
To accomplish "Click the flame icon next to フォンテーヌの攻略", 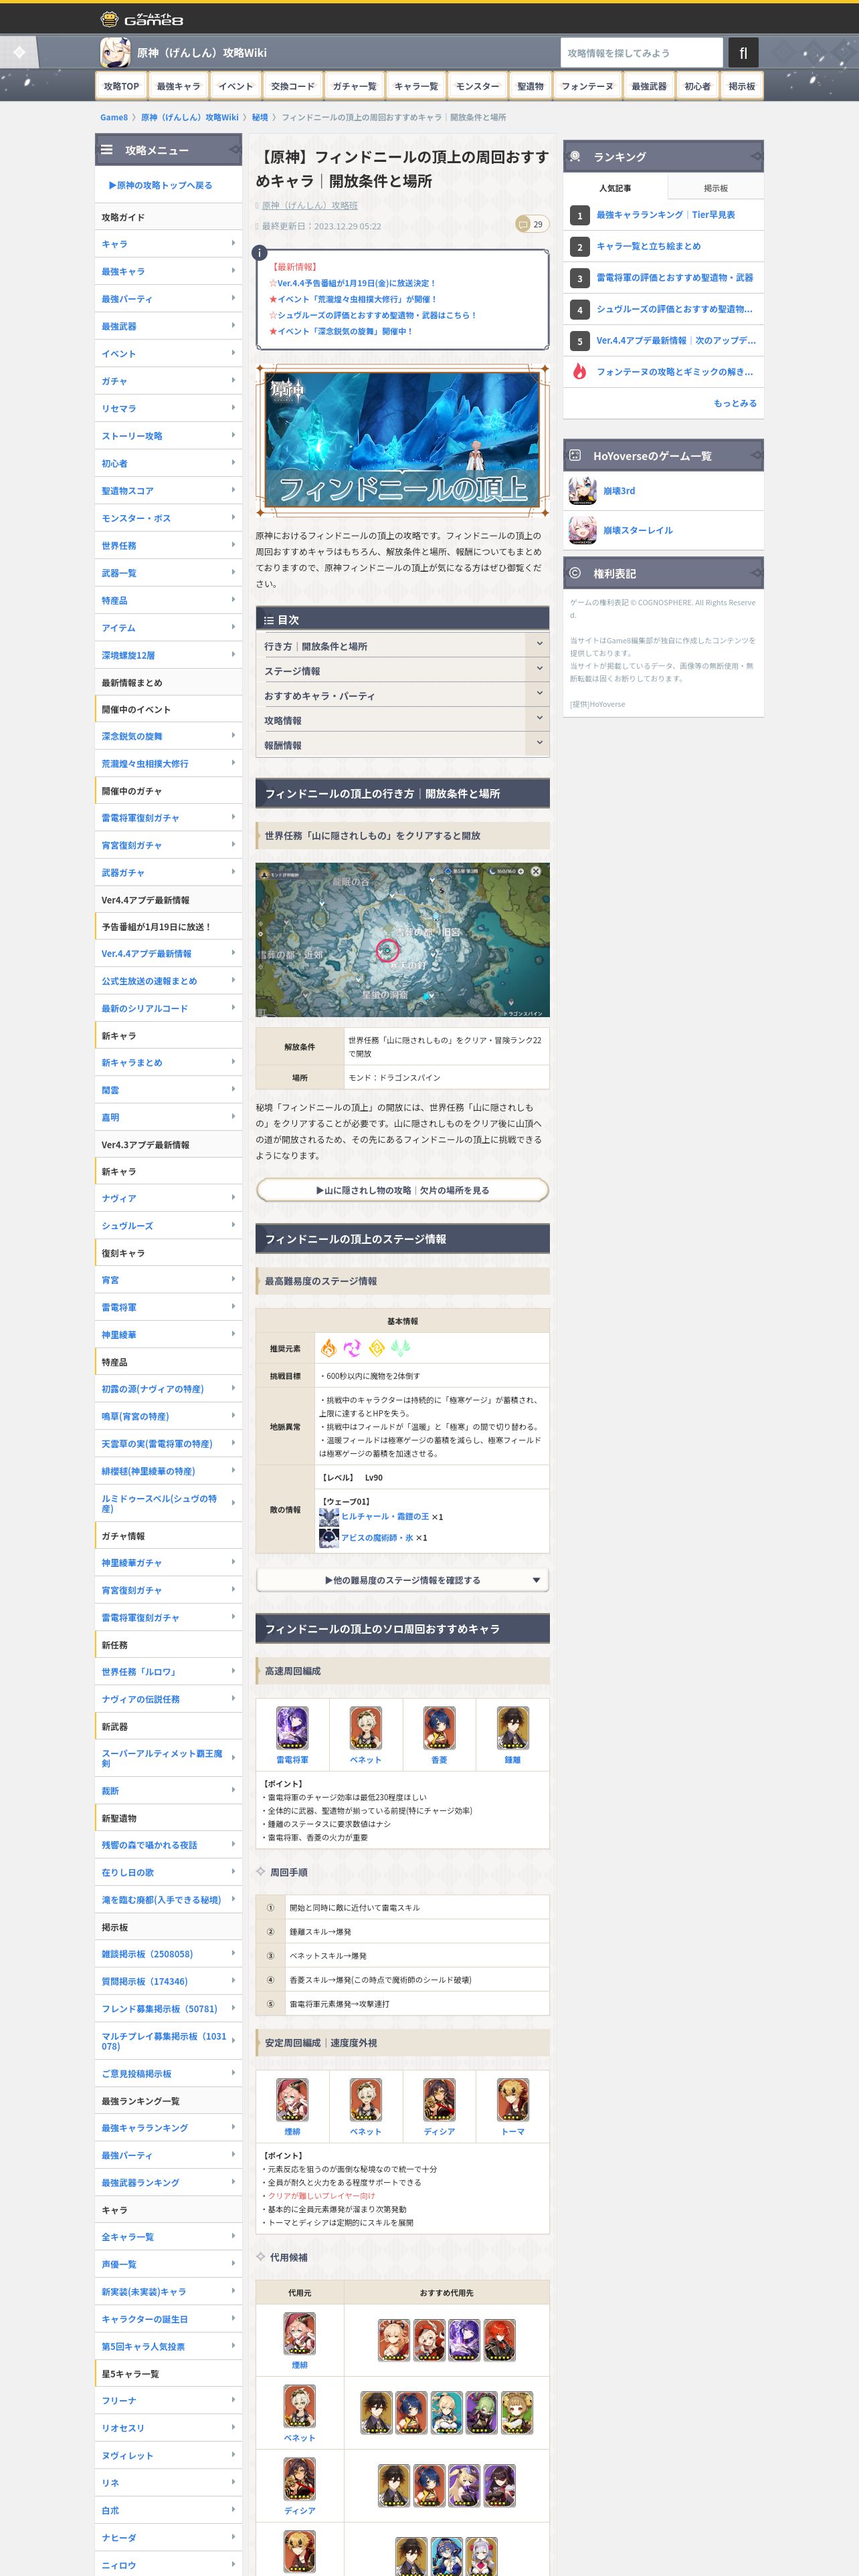I will [579, 372].
